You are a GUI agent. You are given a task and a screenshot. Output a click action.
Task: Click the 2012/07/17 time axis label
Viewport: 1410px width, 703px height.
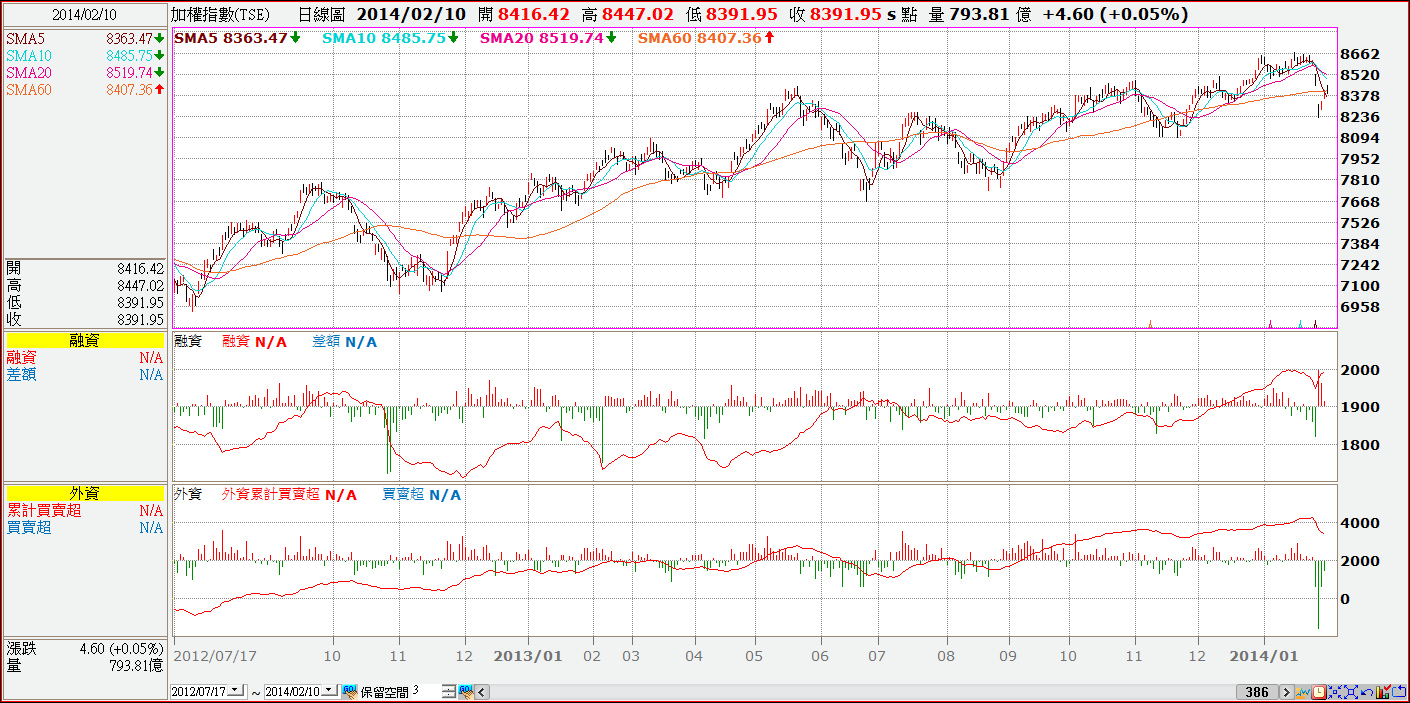[x=215, y=656]
